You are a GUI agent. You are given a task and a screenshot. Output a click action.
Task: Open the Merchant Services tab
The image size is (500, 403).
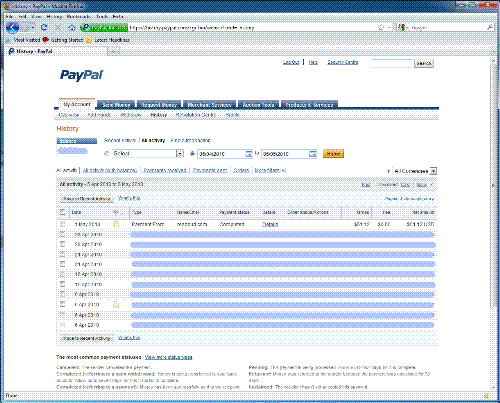click(x=209, y=105)
